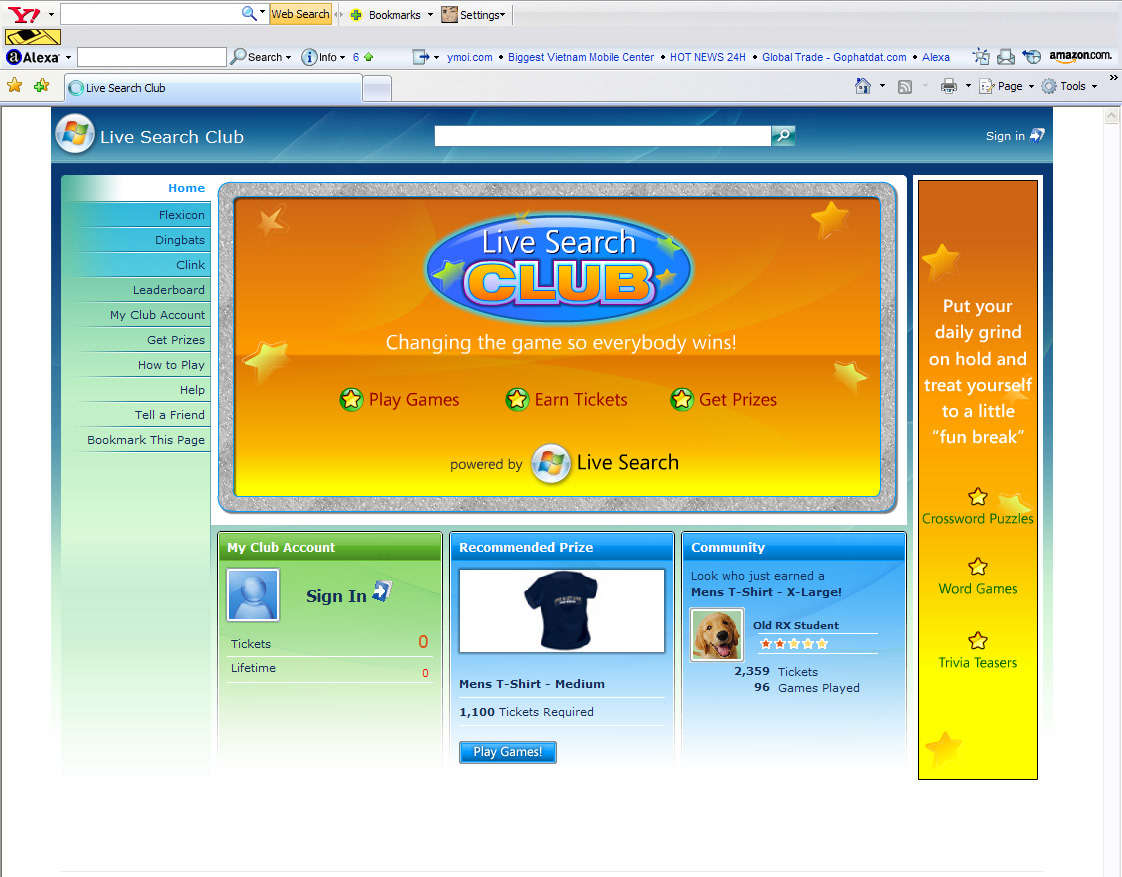Click the Favorites Center star icon
1122x877 pixels.
14,86
